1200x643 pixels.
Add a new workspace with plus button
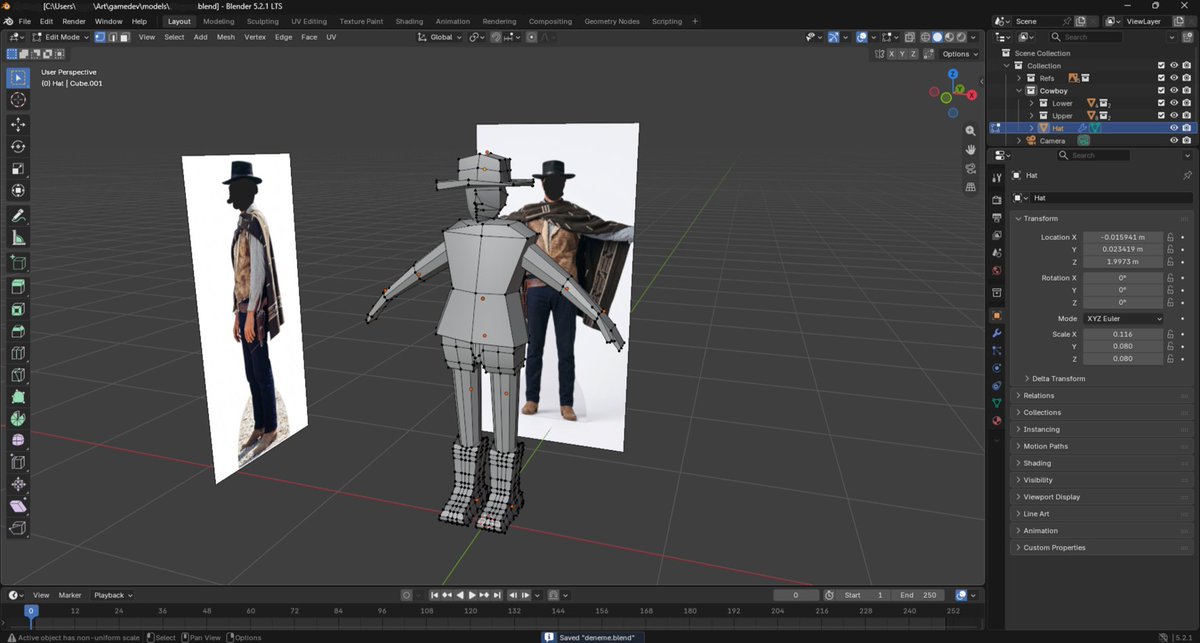[696, 21]
